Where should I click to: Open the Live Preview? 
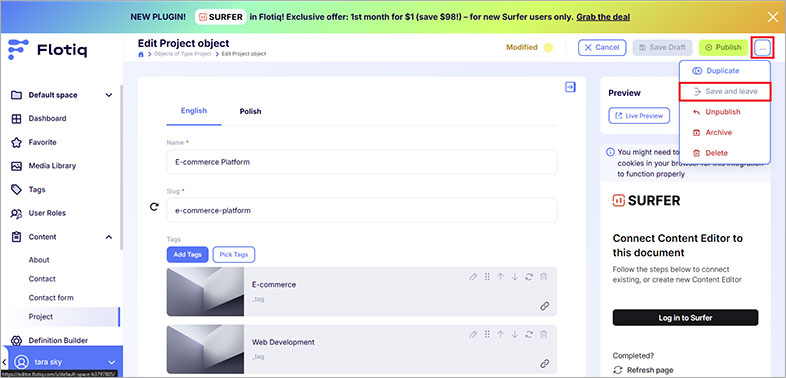coord(639,116)
